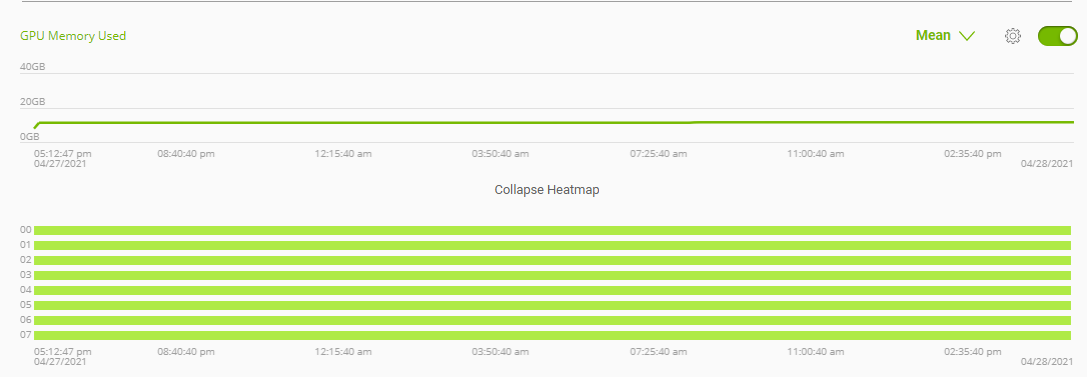Expand the chevron next to Mean

(x=967, y=36)
